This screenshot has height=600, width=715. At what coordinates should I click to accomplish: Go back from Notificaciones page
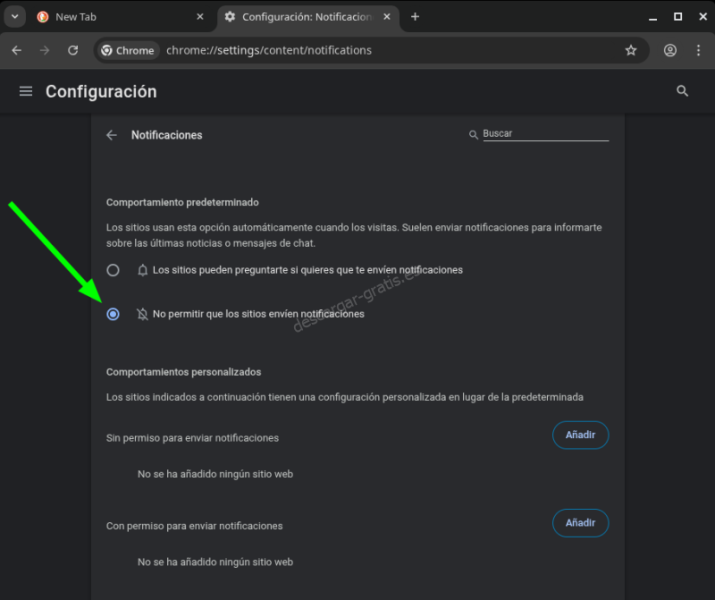[x=112, y=135]
